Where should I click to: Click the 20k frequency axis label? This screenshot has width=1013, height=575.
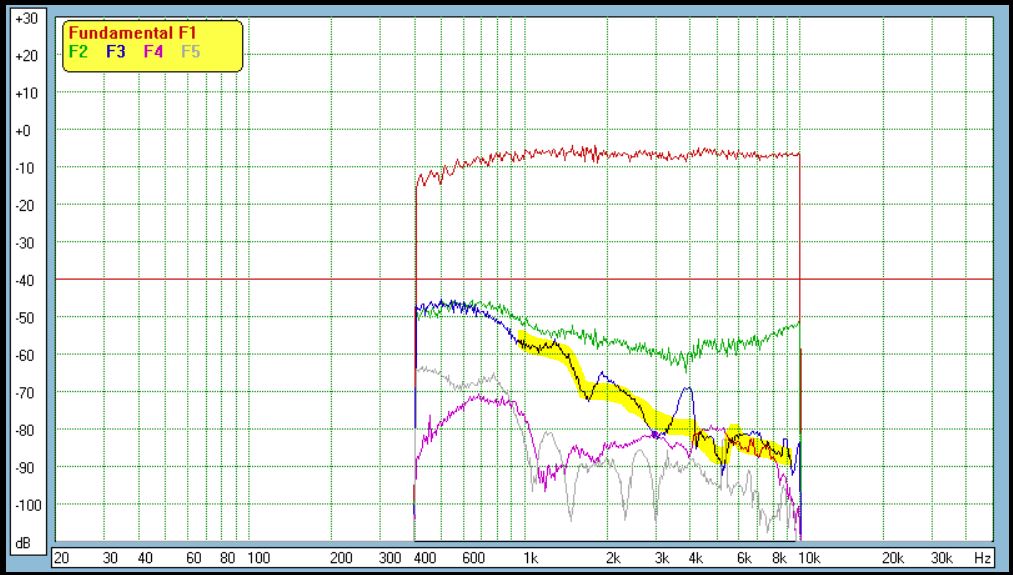(892, 558)
